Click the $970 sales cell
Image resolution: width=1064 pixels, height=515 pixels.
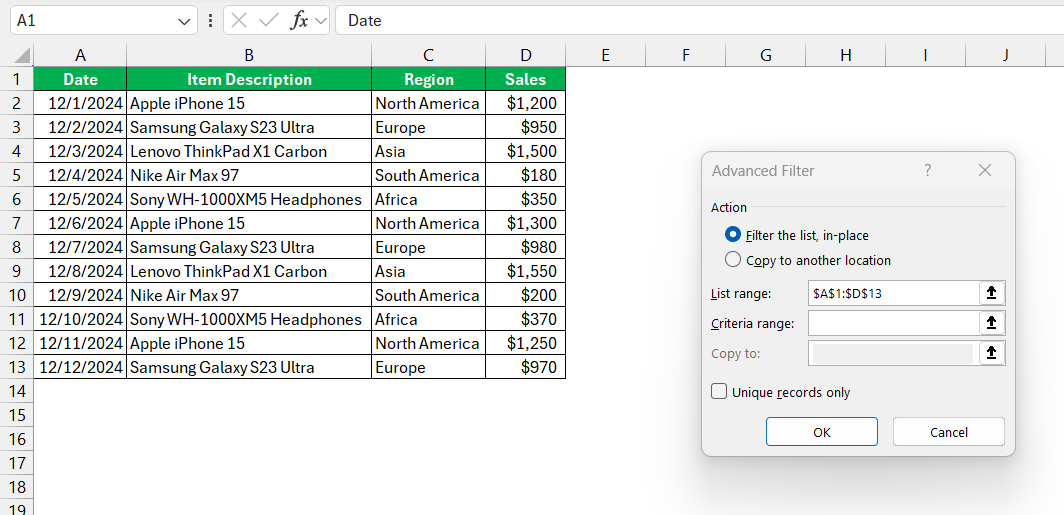point(525,368)
